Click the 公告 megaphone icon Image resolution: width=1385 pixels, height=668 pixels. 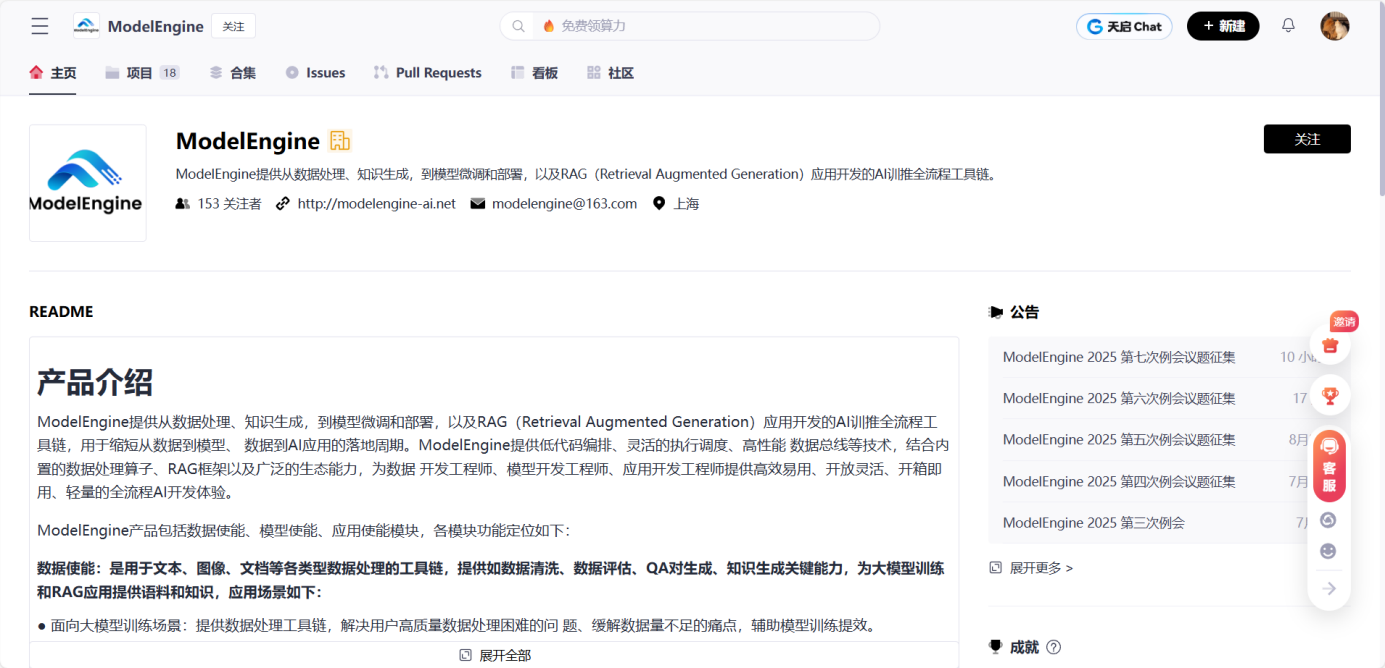(995, 312)
